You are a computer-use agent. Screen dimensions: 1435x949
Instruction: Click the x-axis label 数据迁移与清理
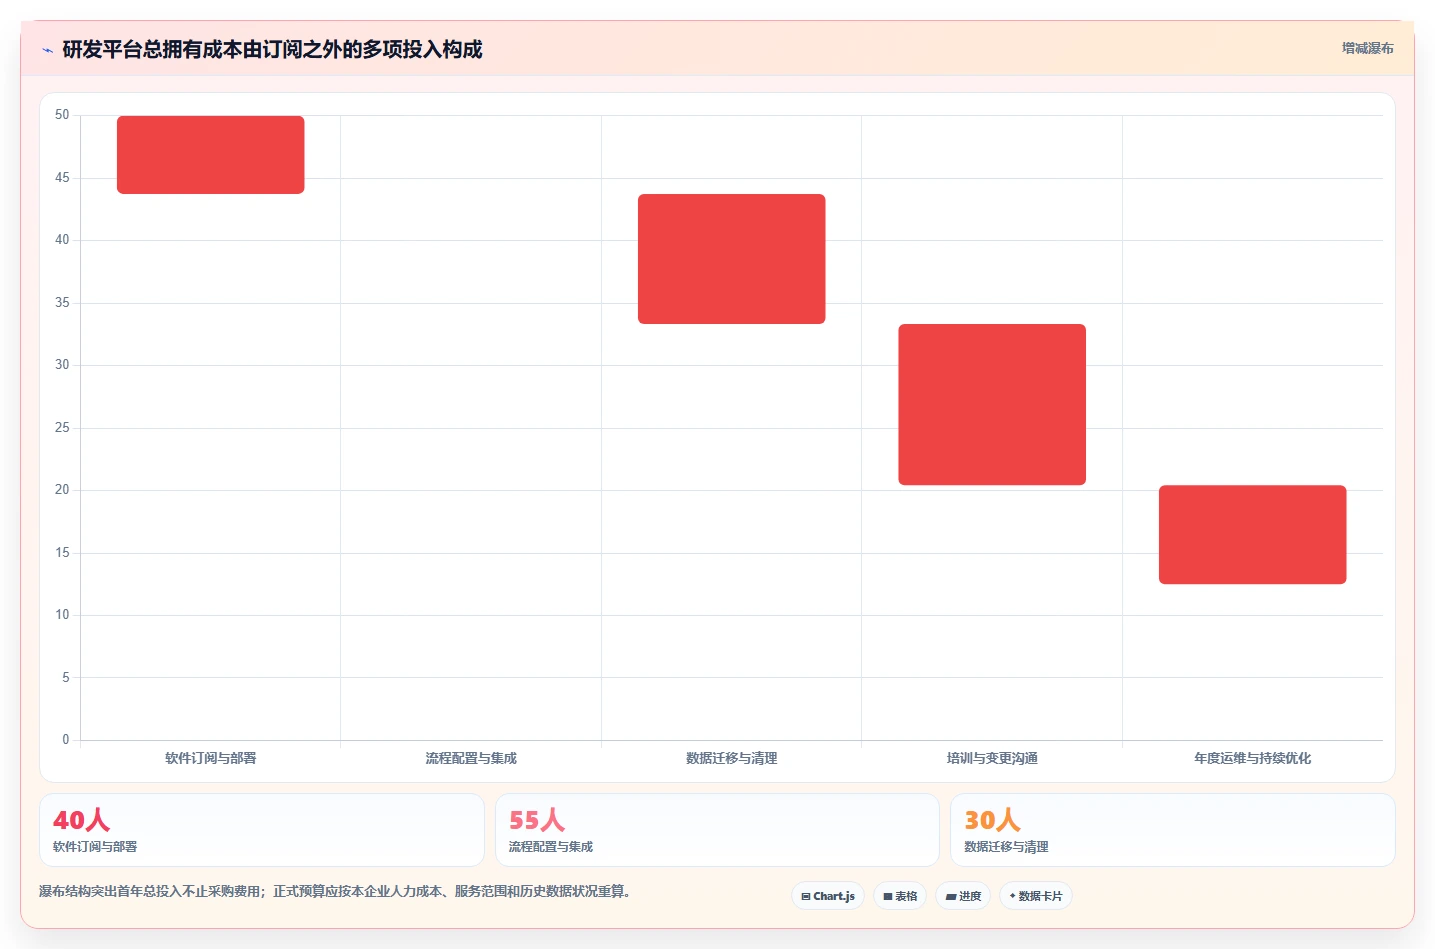(732, 758)
